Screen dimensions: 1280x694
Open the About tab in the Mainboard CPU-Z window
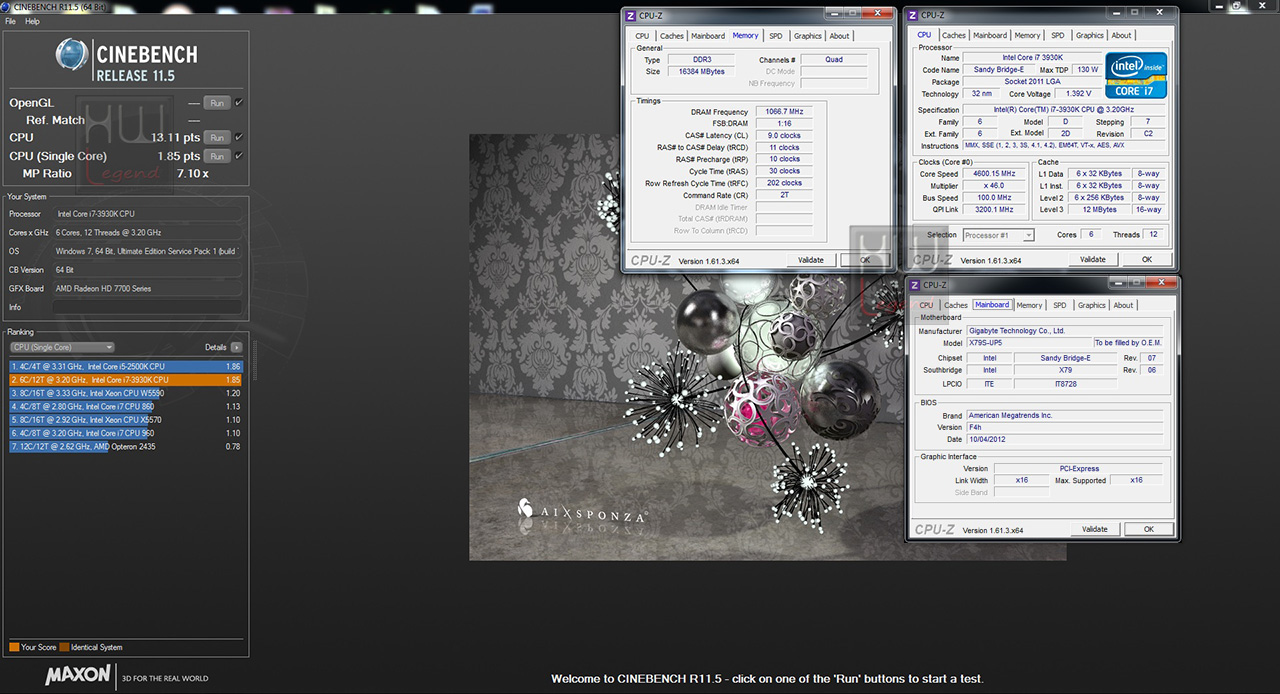pos(1124,305)
